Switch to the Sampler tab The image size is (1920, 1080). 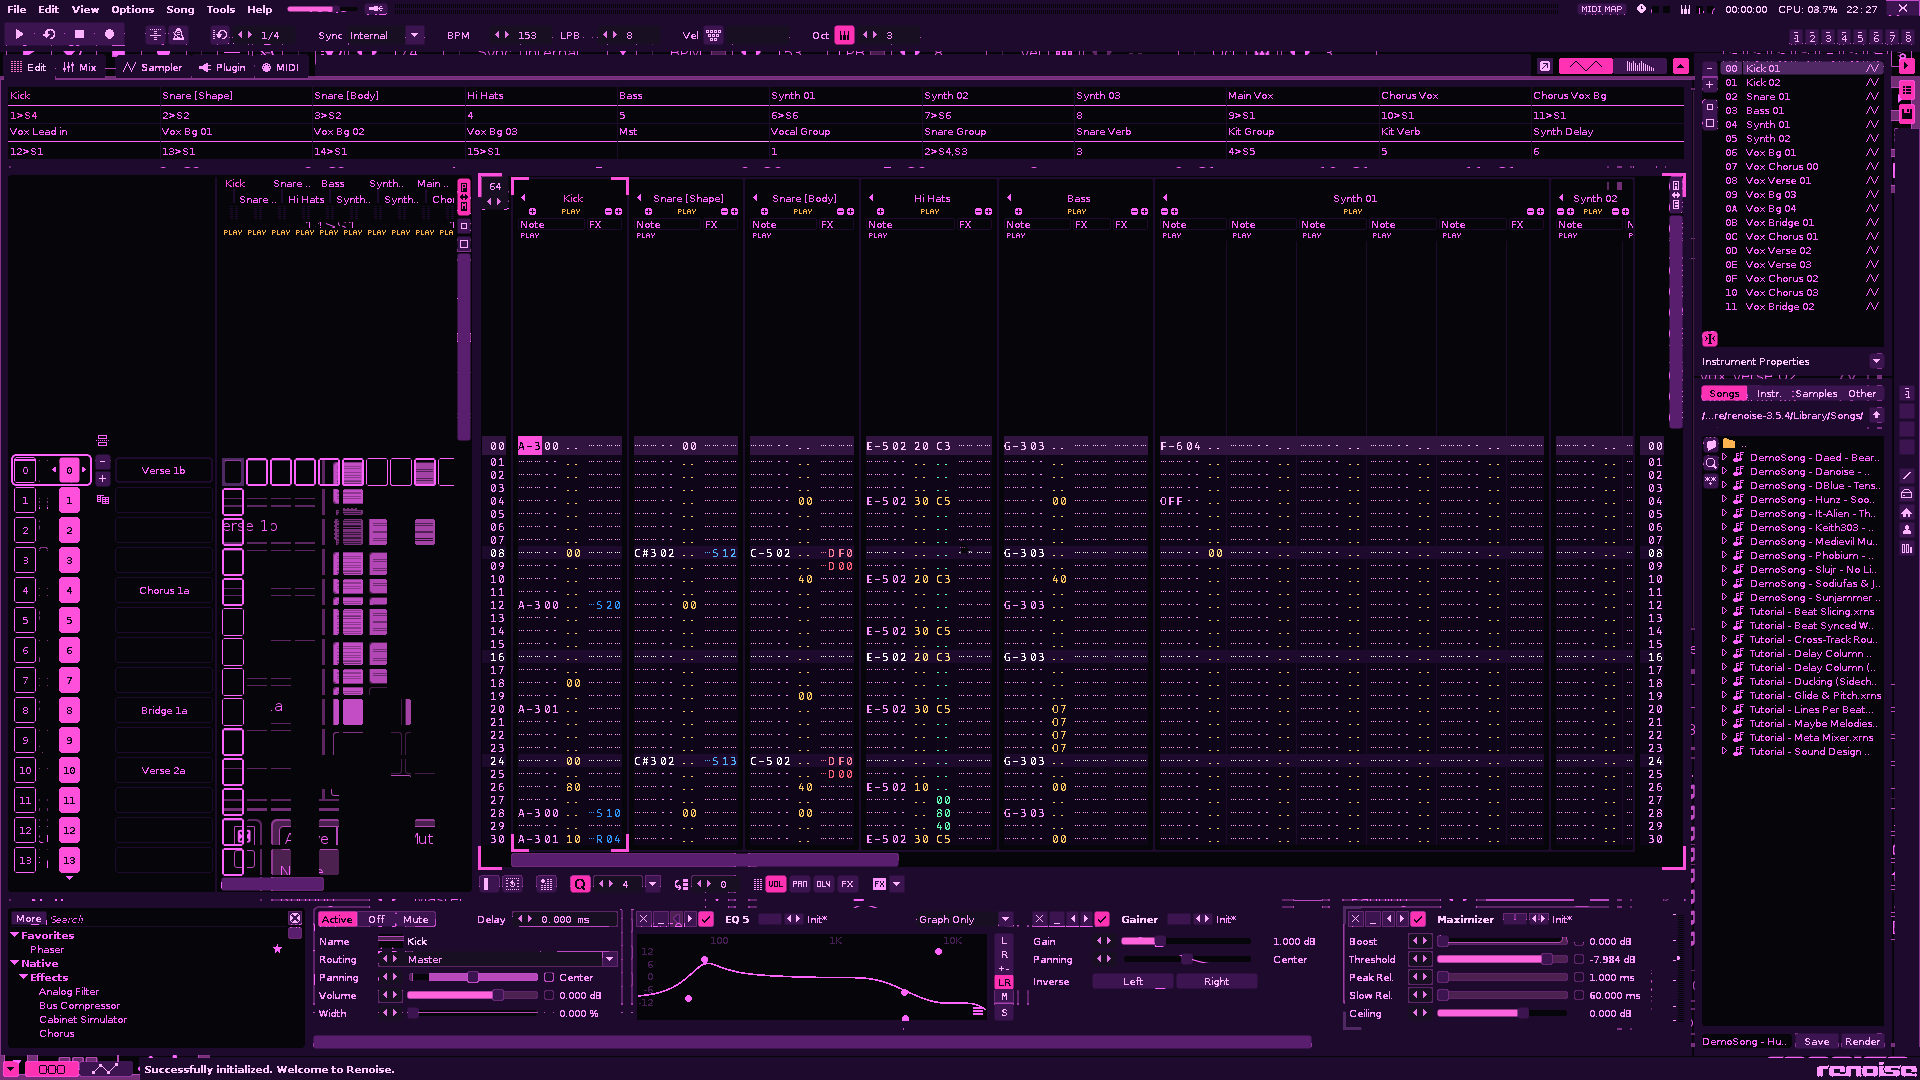[x=153, y=67]
